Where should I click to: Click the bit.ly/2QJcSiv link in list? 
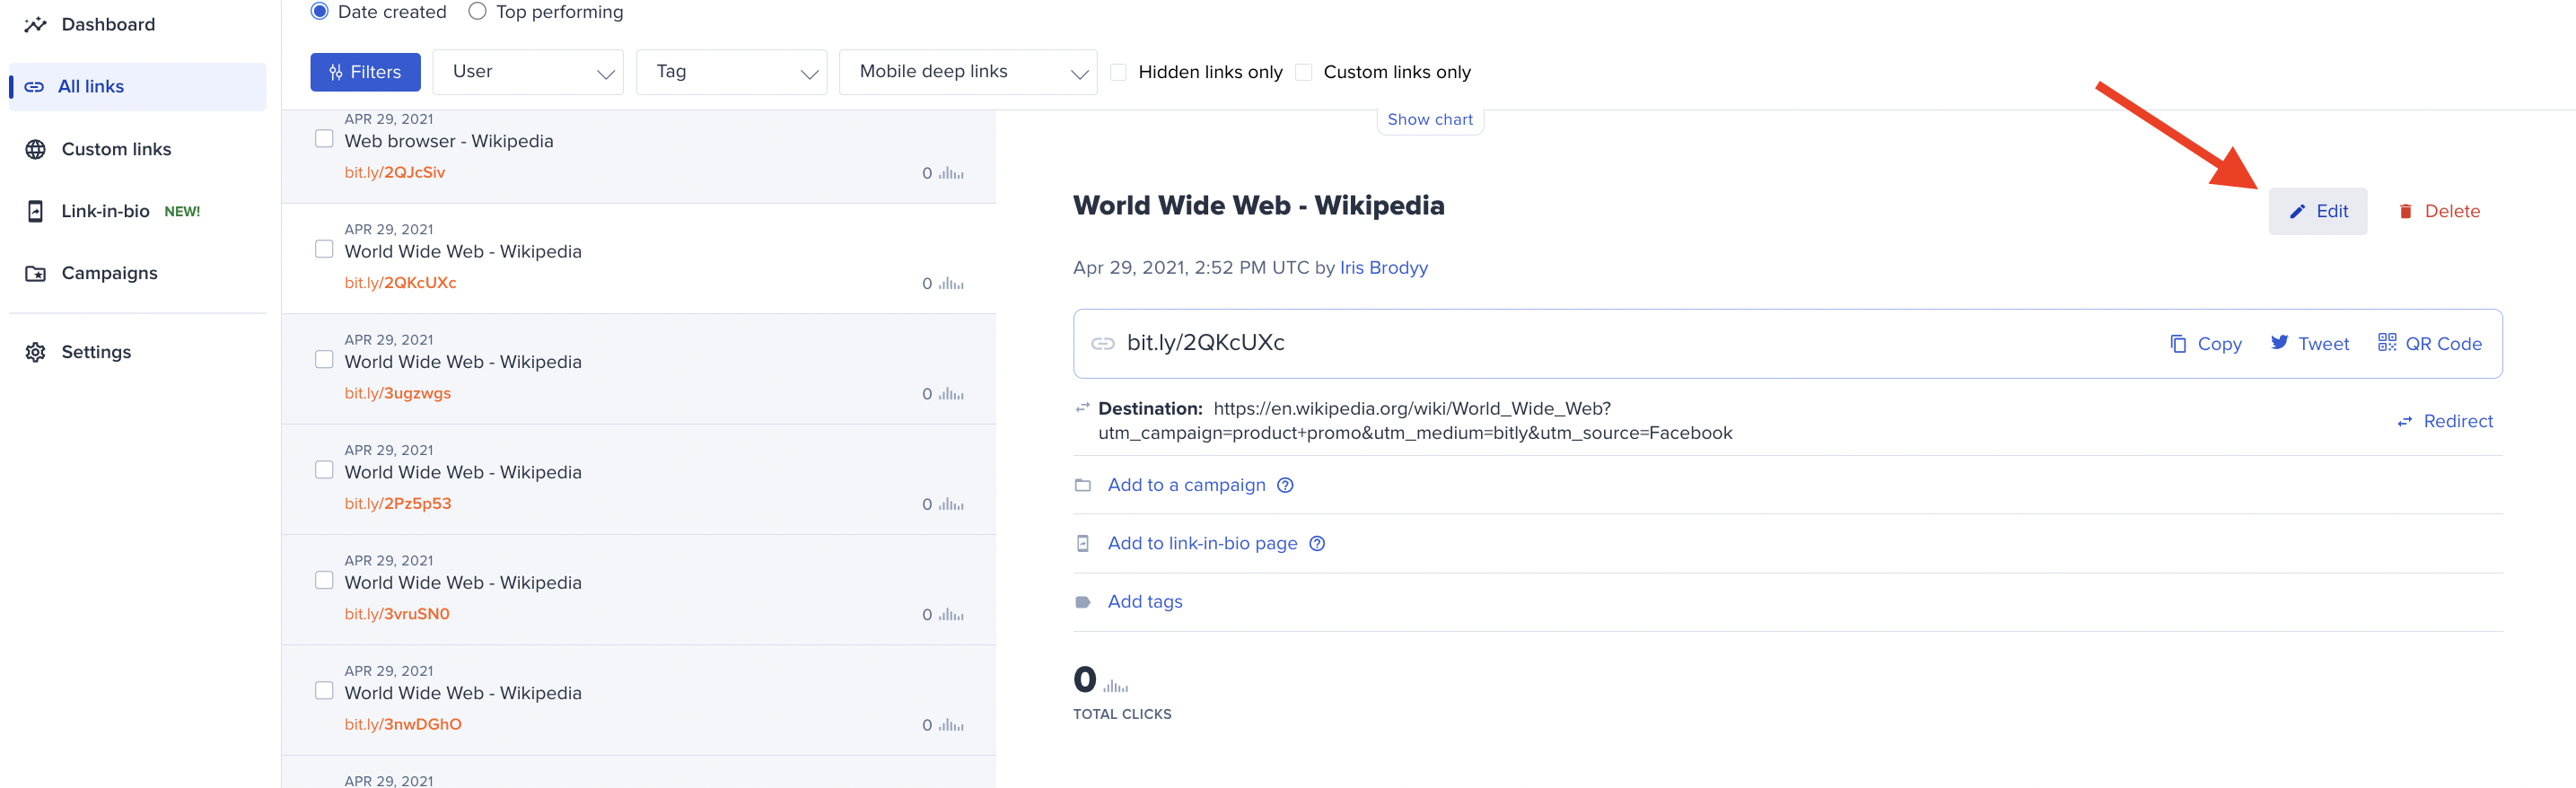pyautogui.click(x=395, y=173)
